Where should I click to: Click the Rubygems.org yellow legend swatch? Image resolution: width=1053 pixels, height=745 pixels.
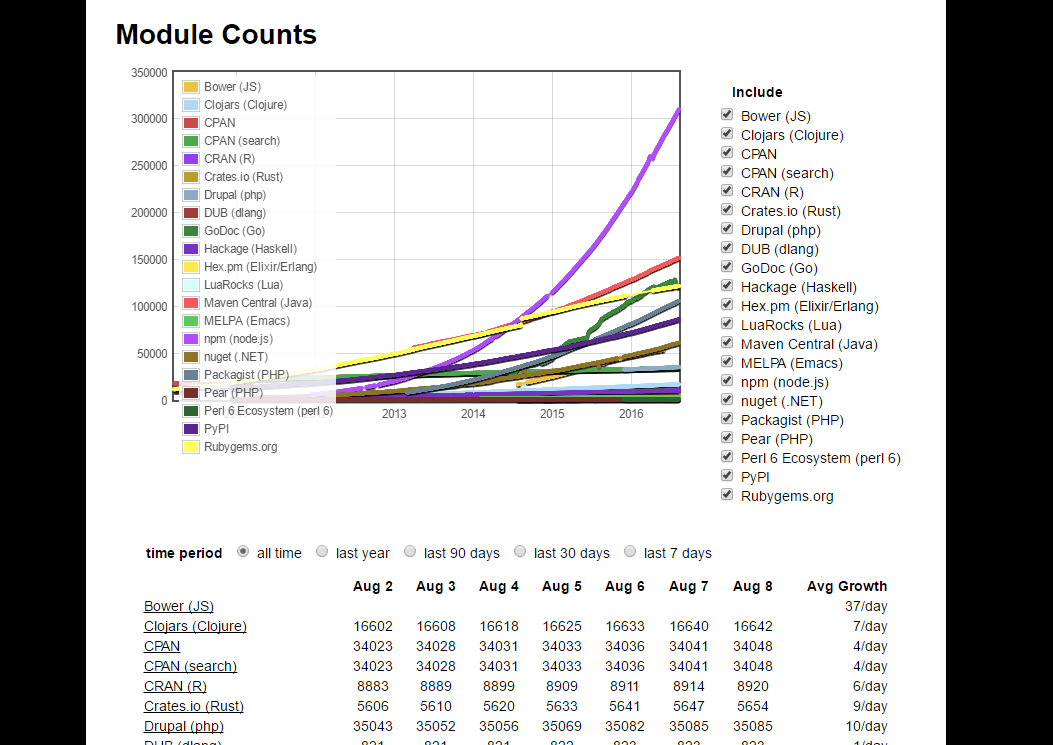[191, 447]
